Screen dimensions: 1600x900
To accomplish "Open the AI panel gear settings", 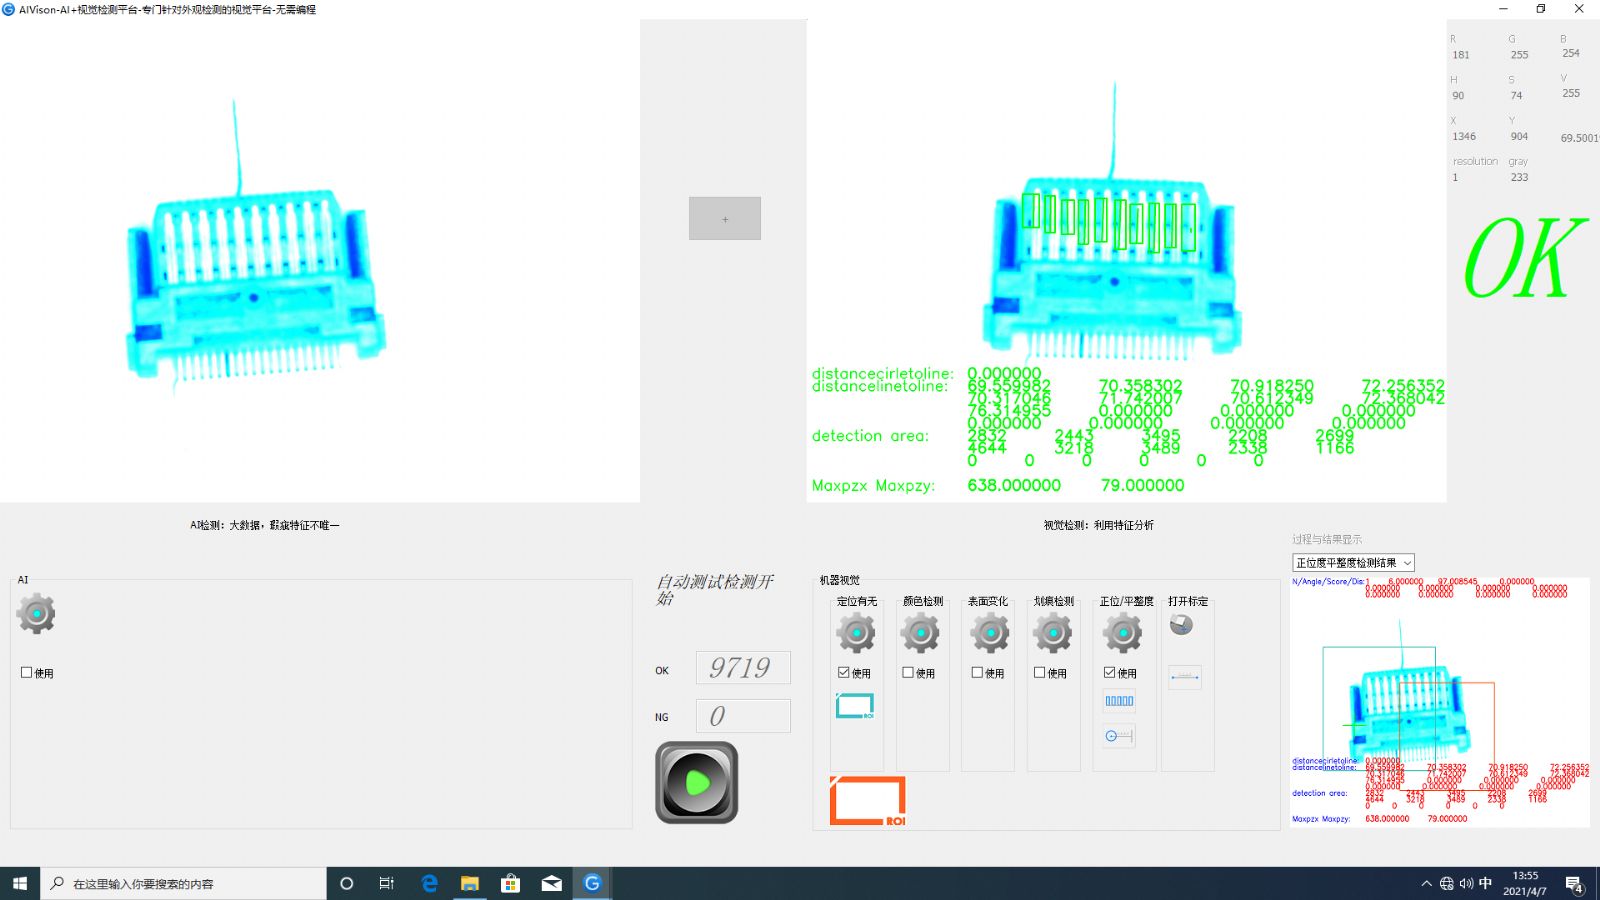I will pyautogui.click(x=36, y=613).
